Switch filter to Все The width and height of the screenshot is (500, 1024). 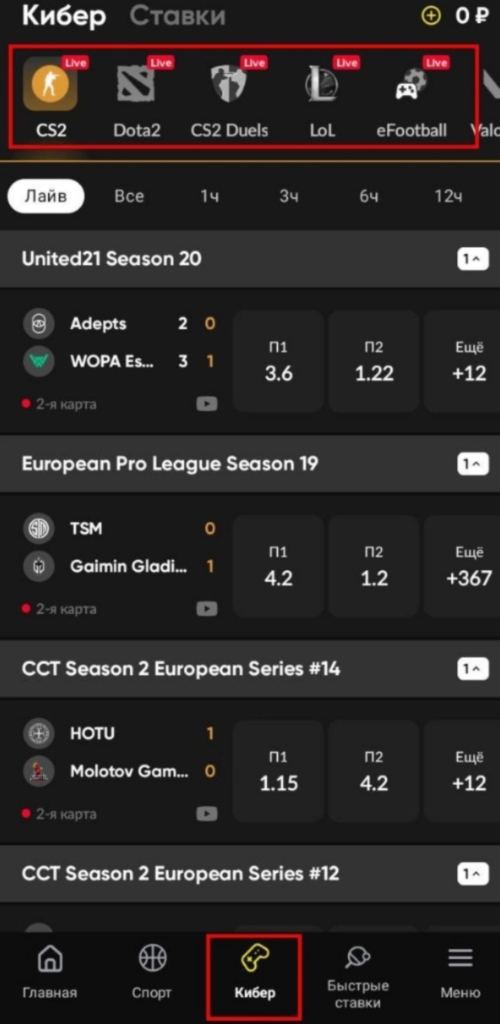point(129,197)
